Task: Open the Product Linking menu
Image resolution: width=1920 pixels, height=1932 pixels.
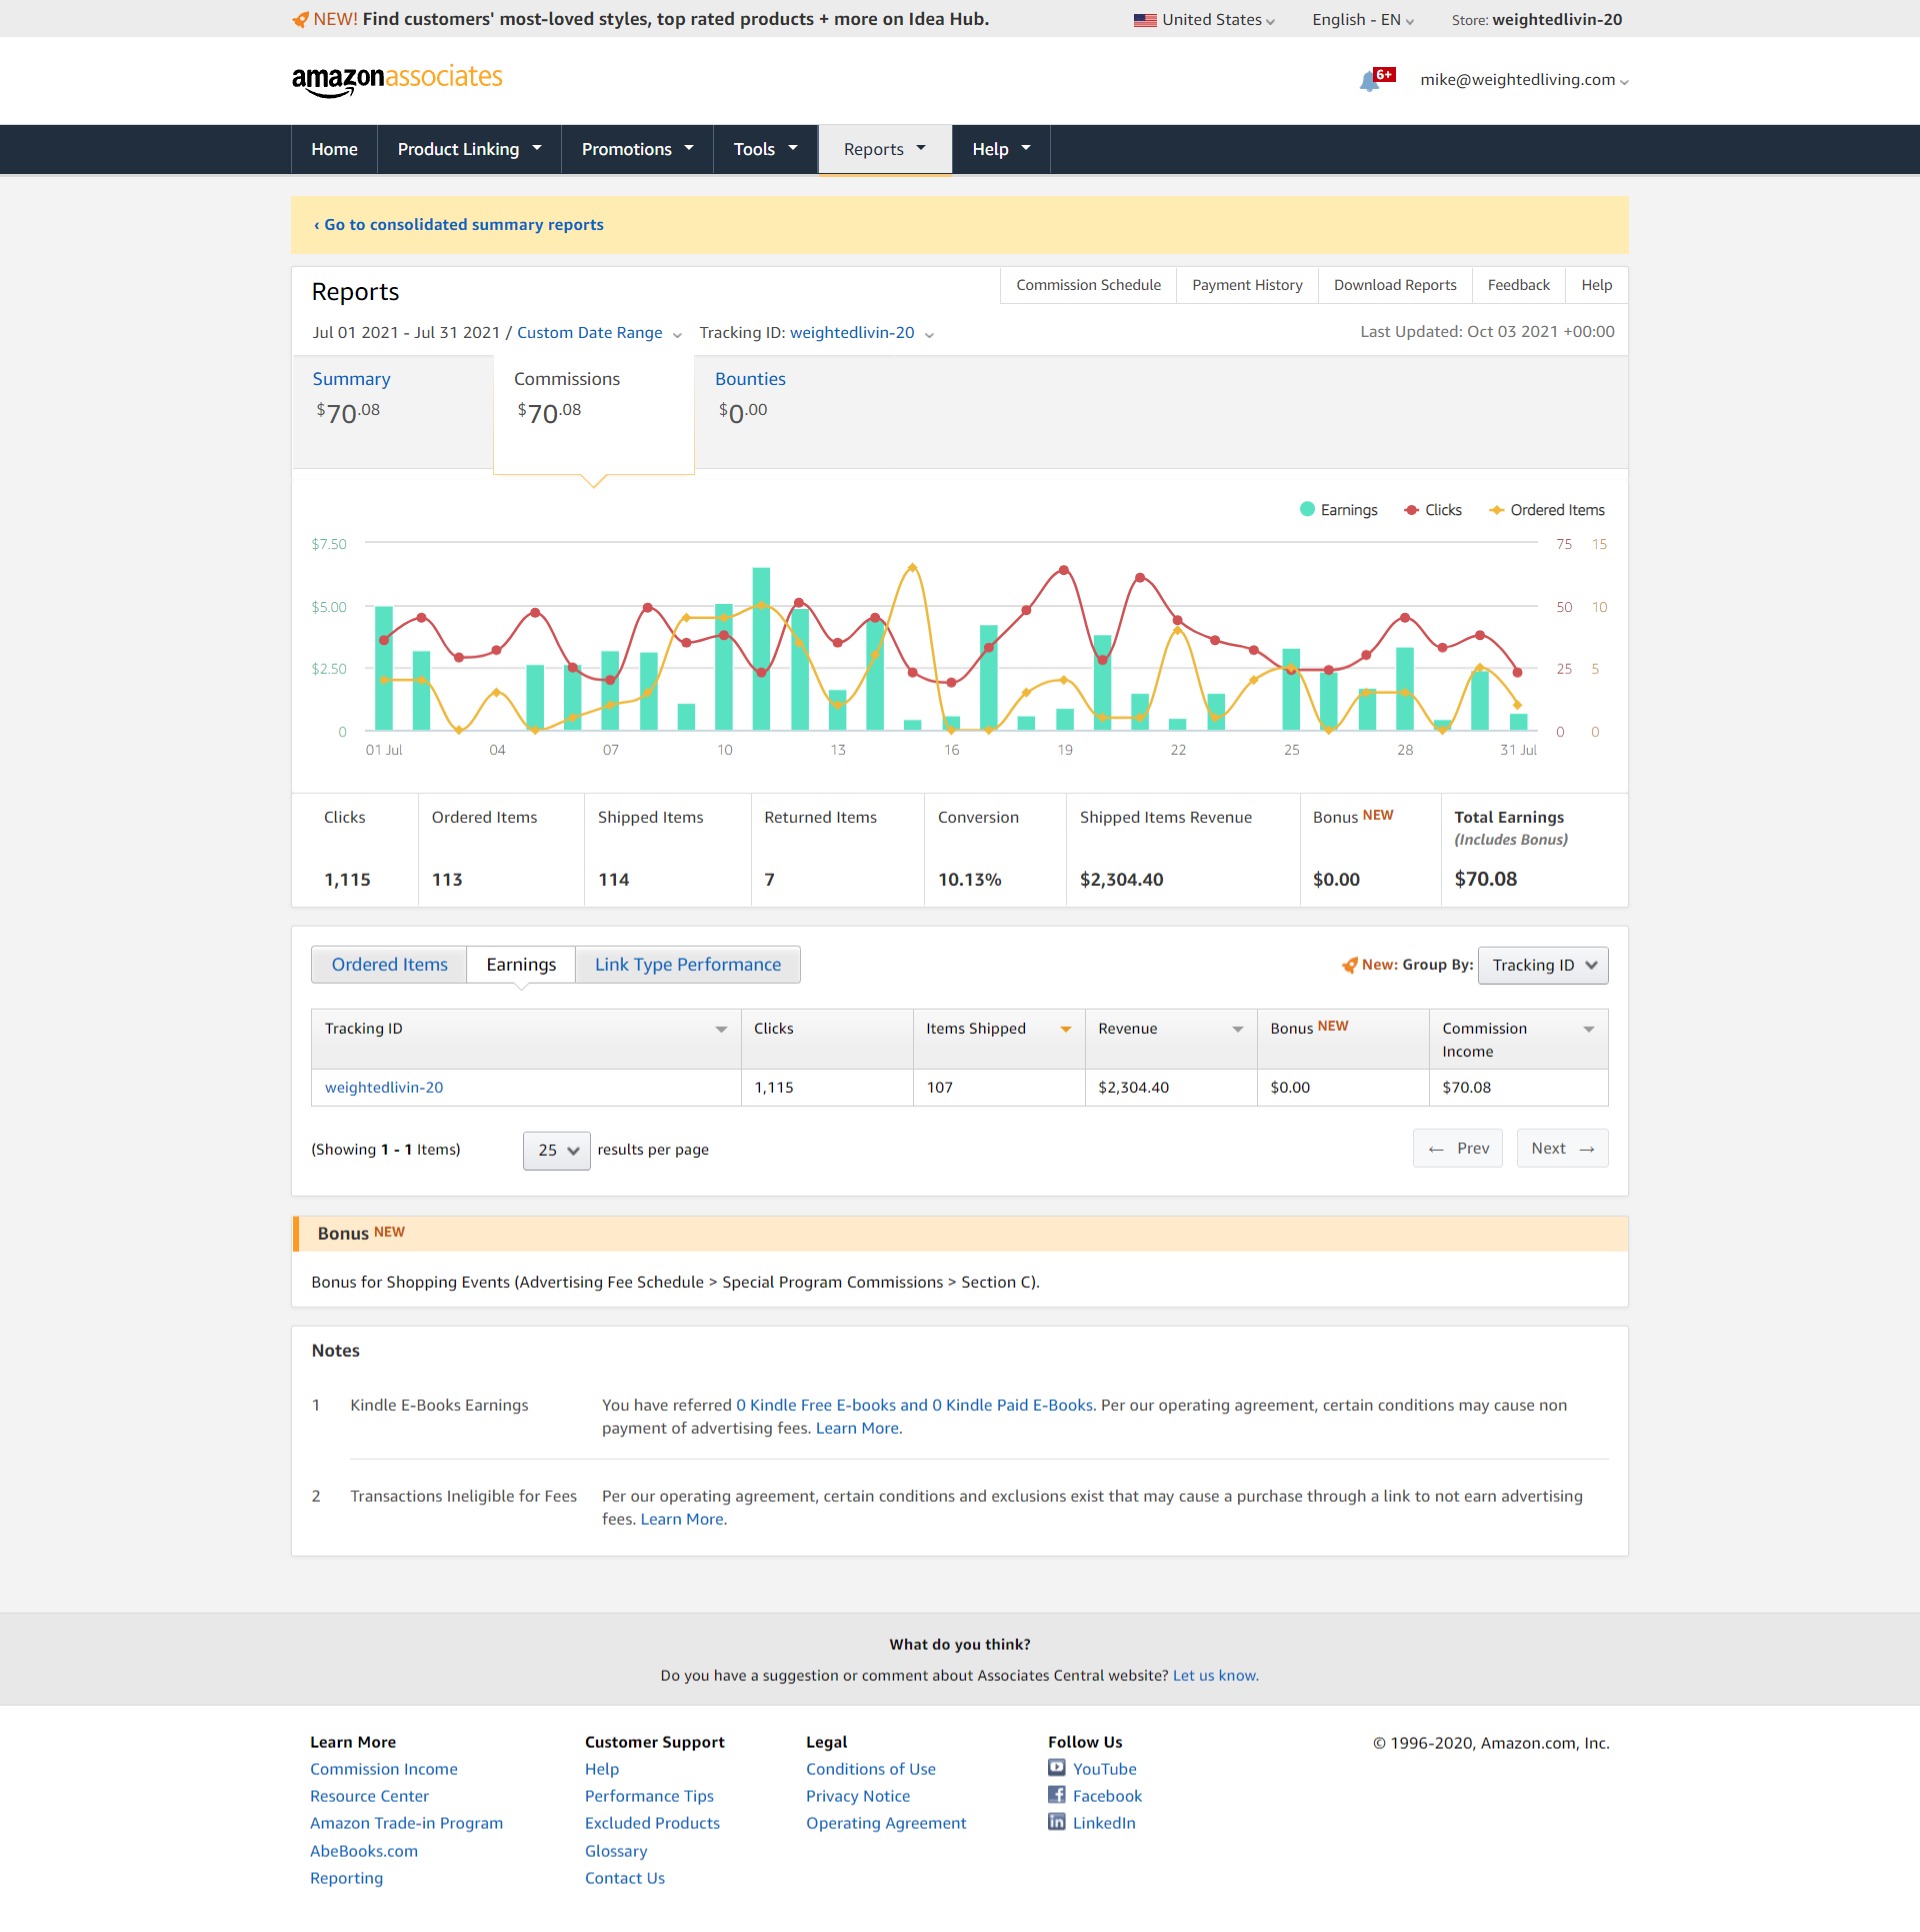Action: click(x=469, y=149)
